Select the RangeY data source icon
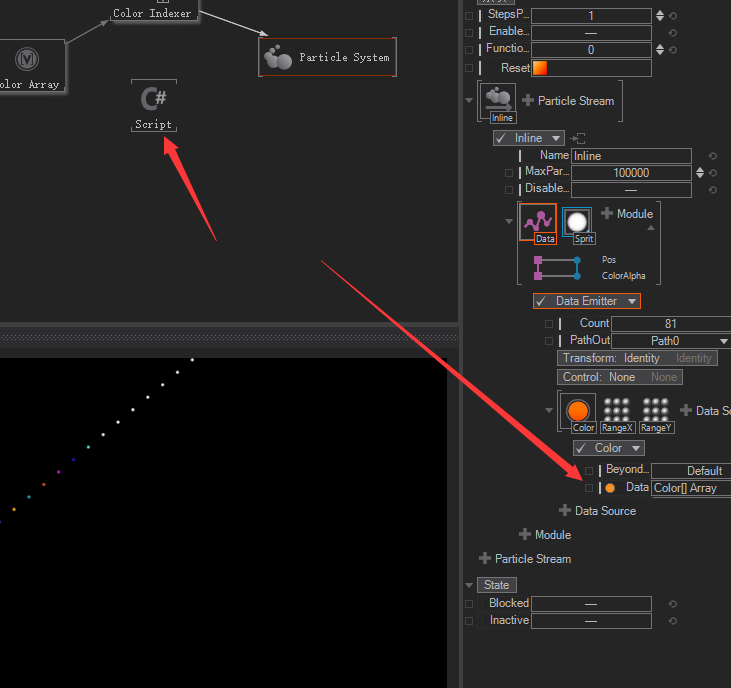Viewport: 731px width, 688px height. pyautogui.click(x=656, y=413)
